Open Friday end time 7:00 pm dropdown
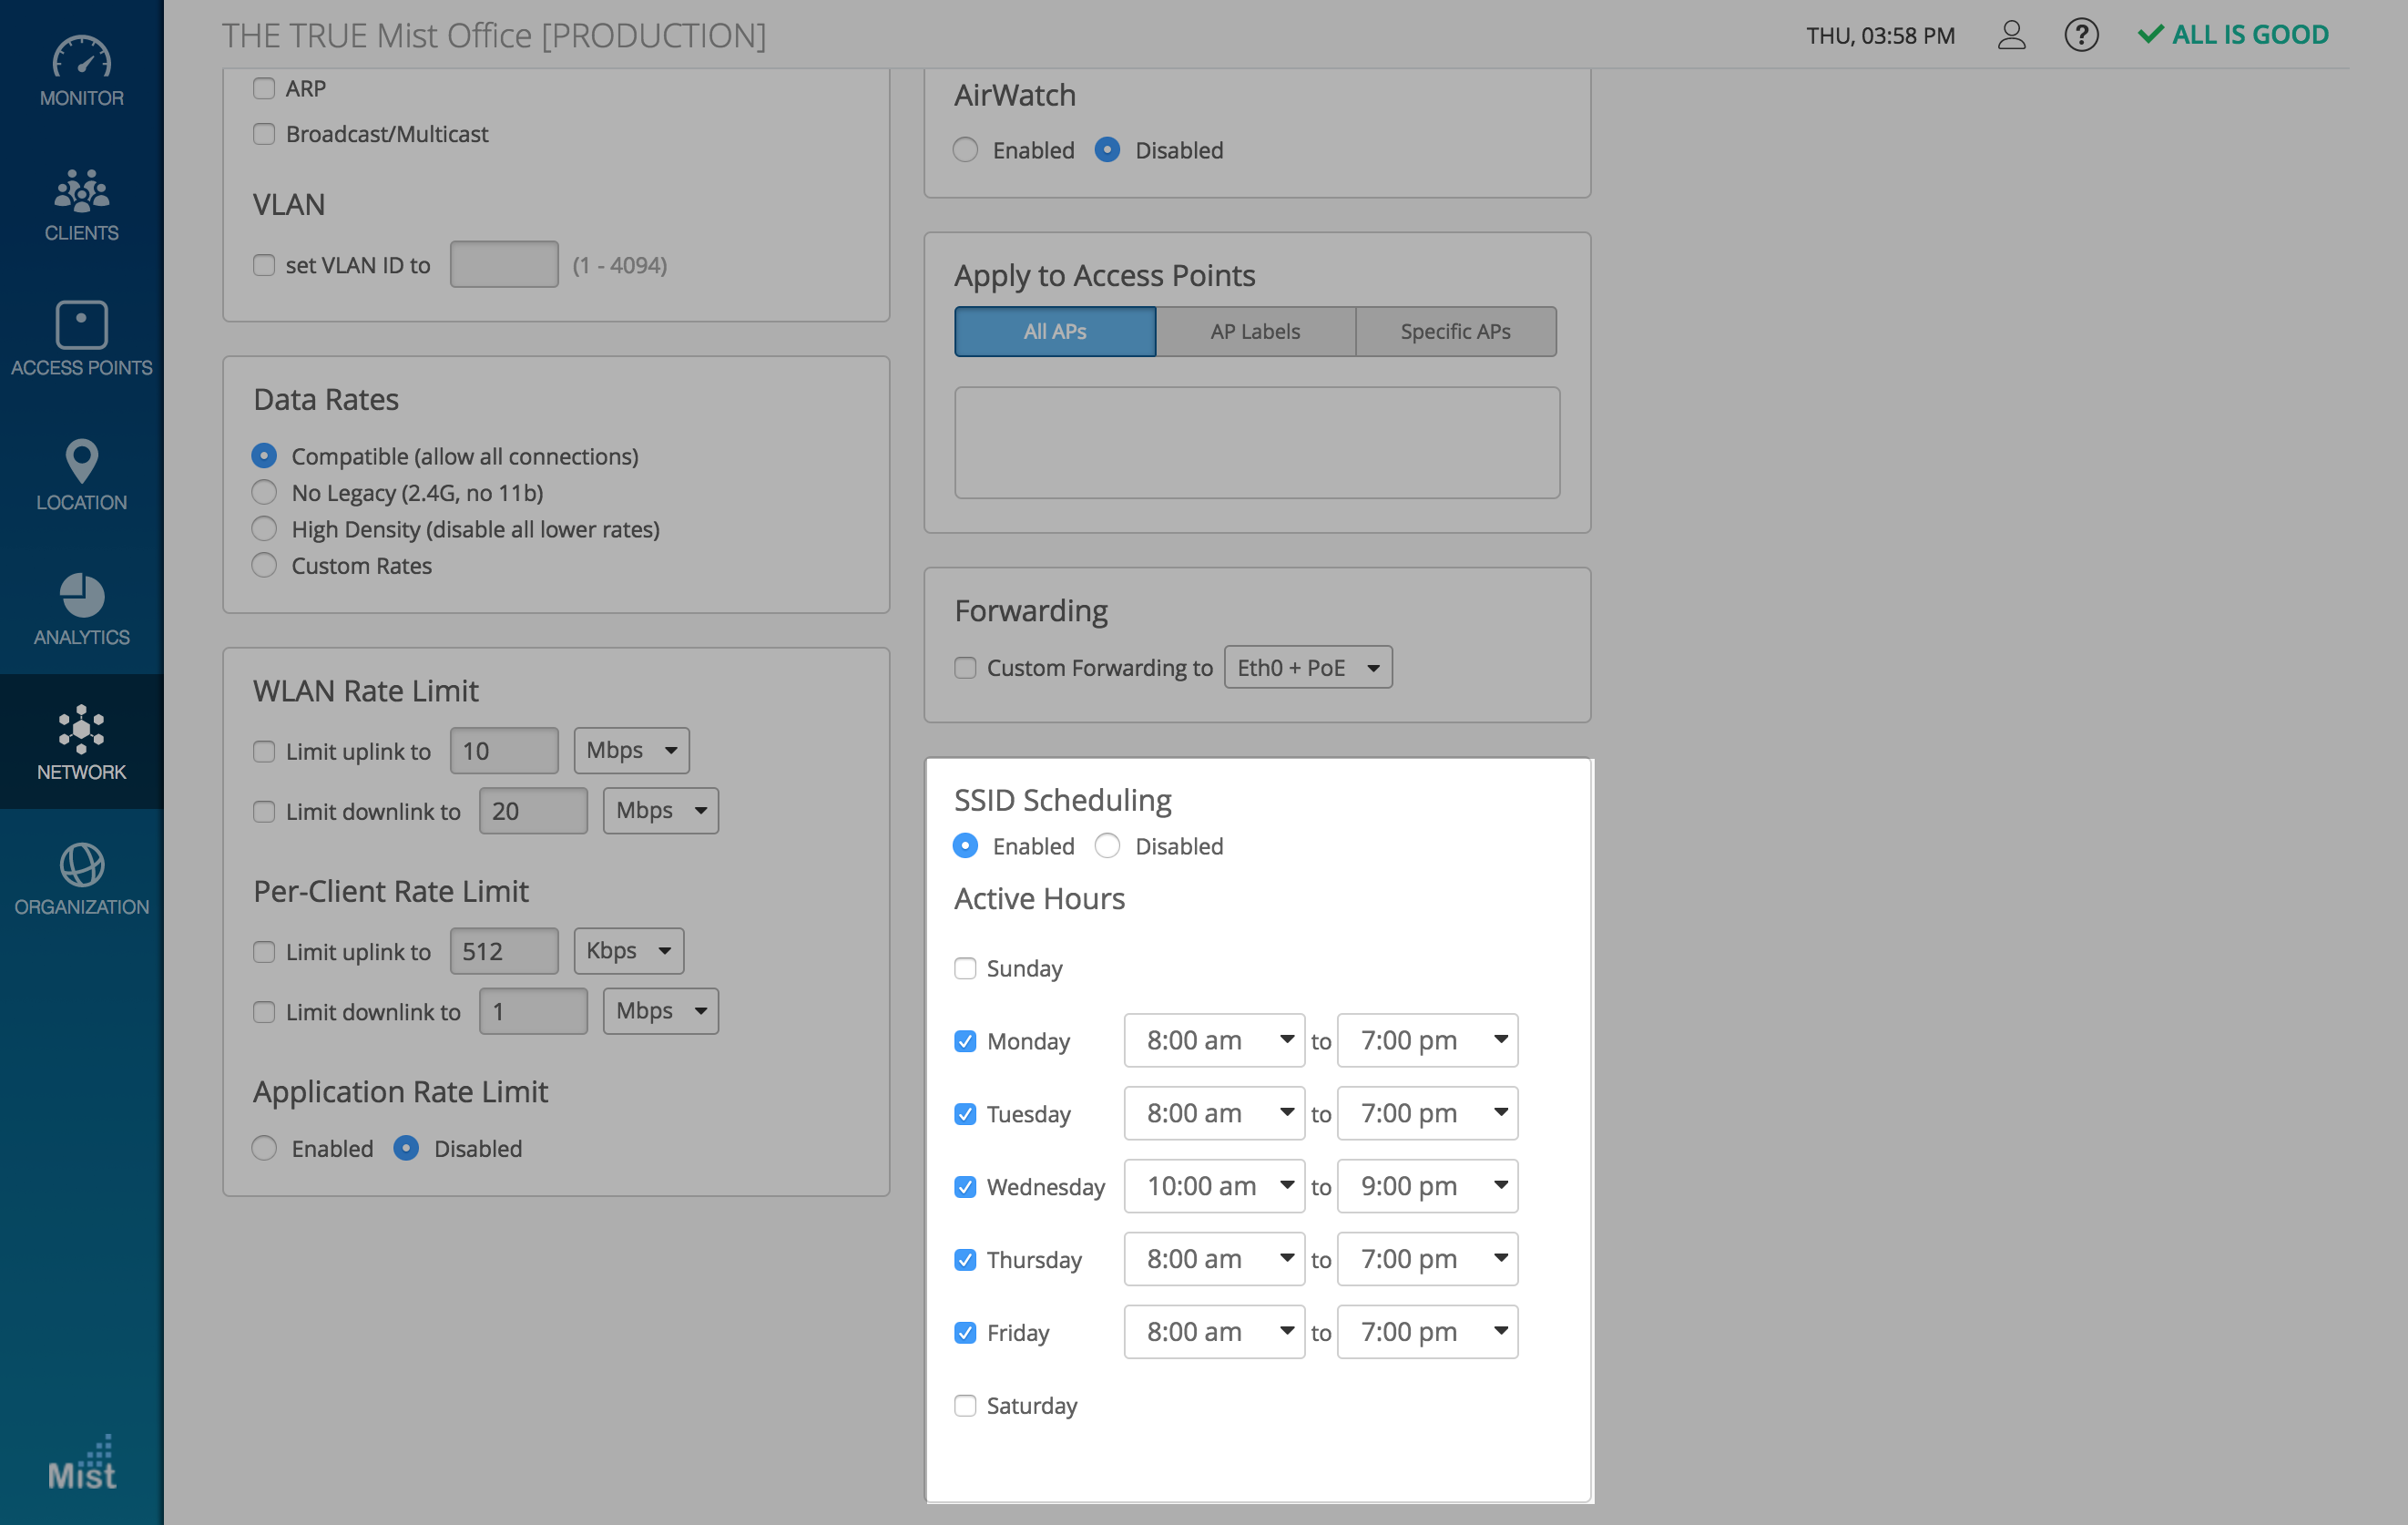The width and height of the screenshot is (2408, 1525). (x=1427, y=1332)
